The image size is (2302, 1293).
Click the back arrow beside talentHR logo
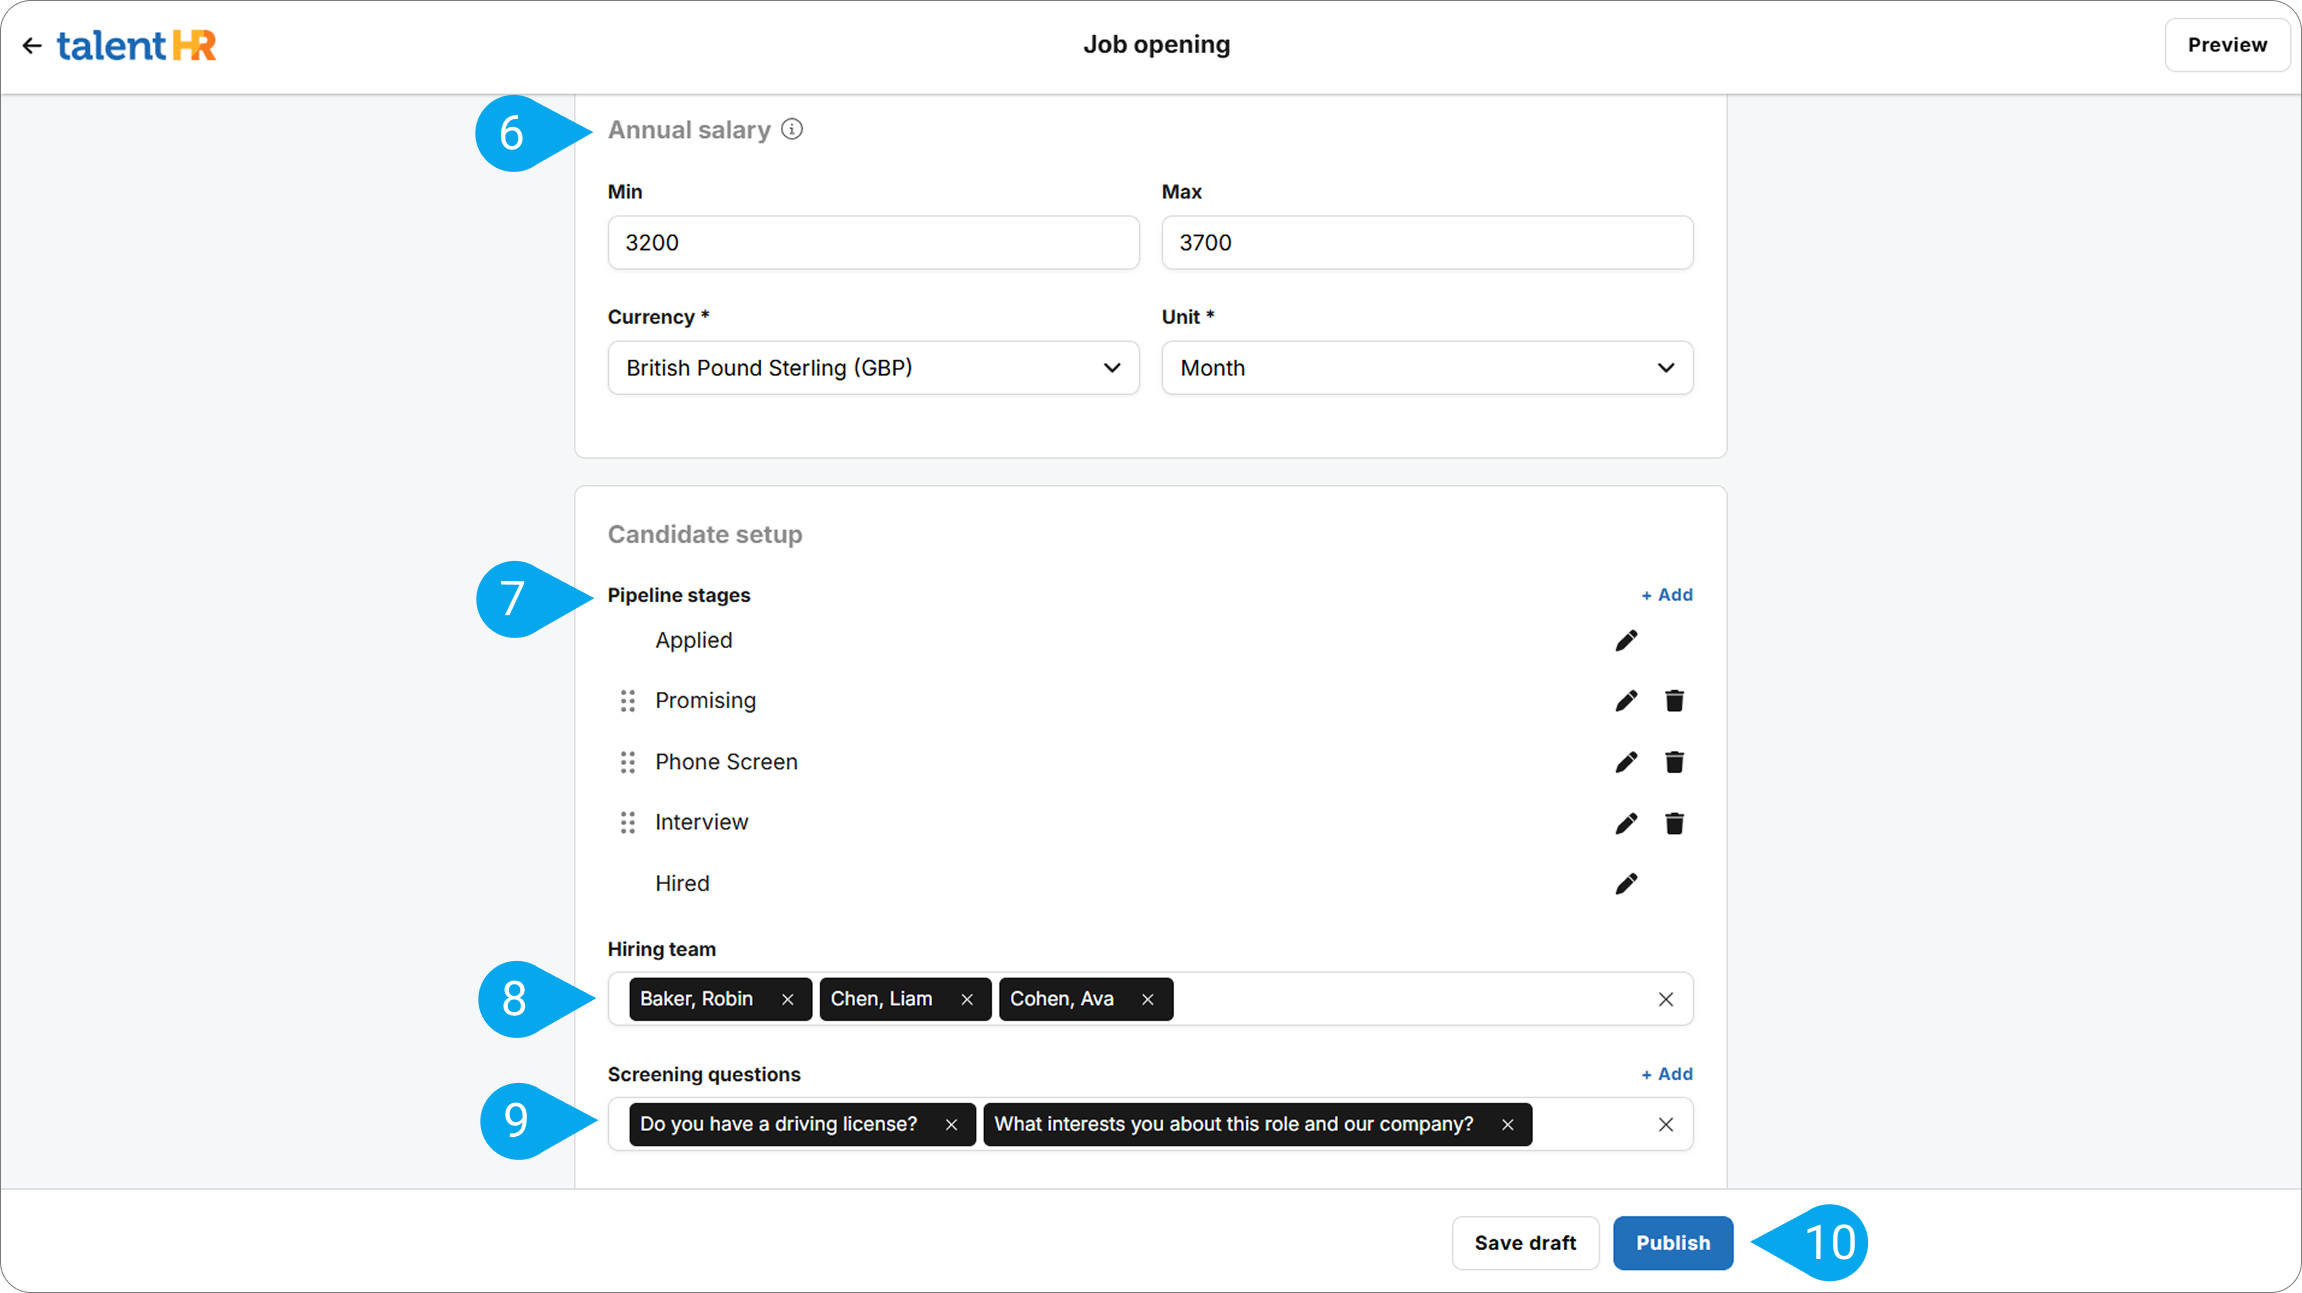pos(32,46)
